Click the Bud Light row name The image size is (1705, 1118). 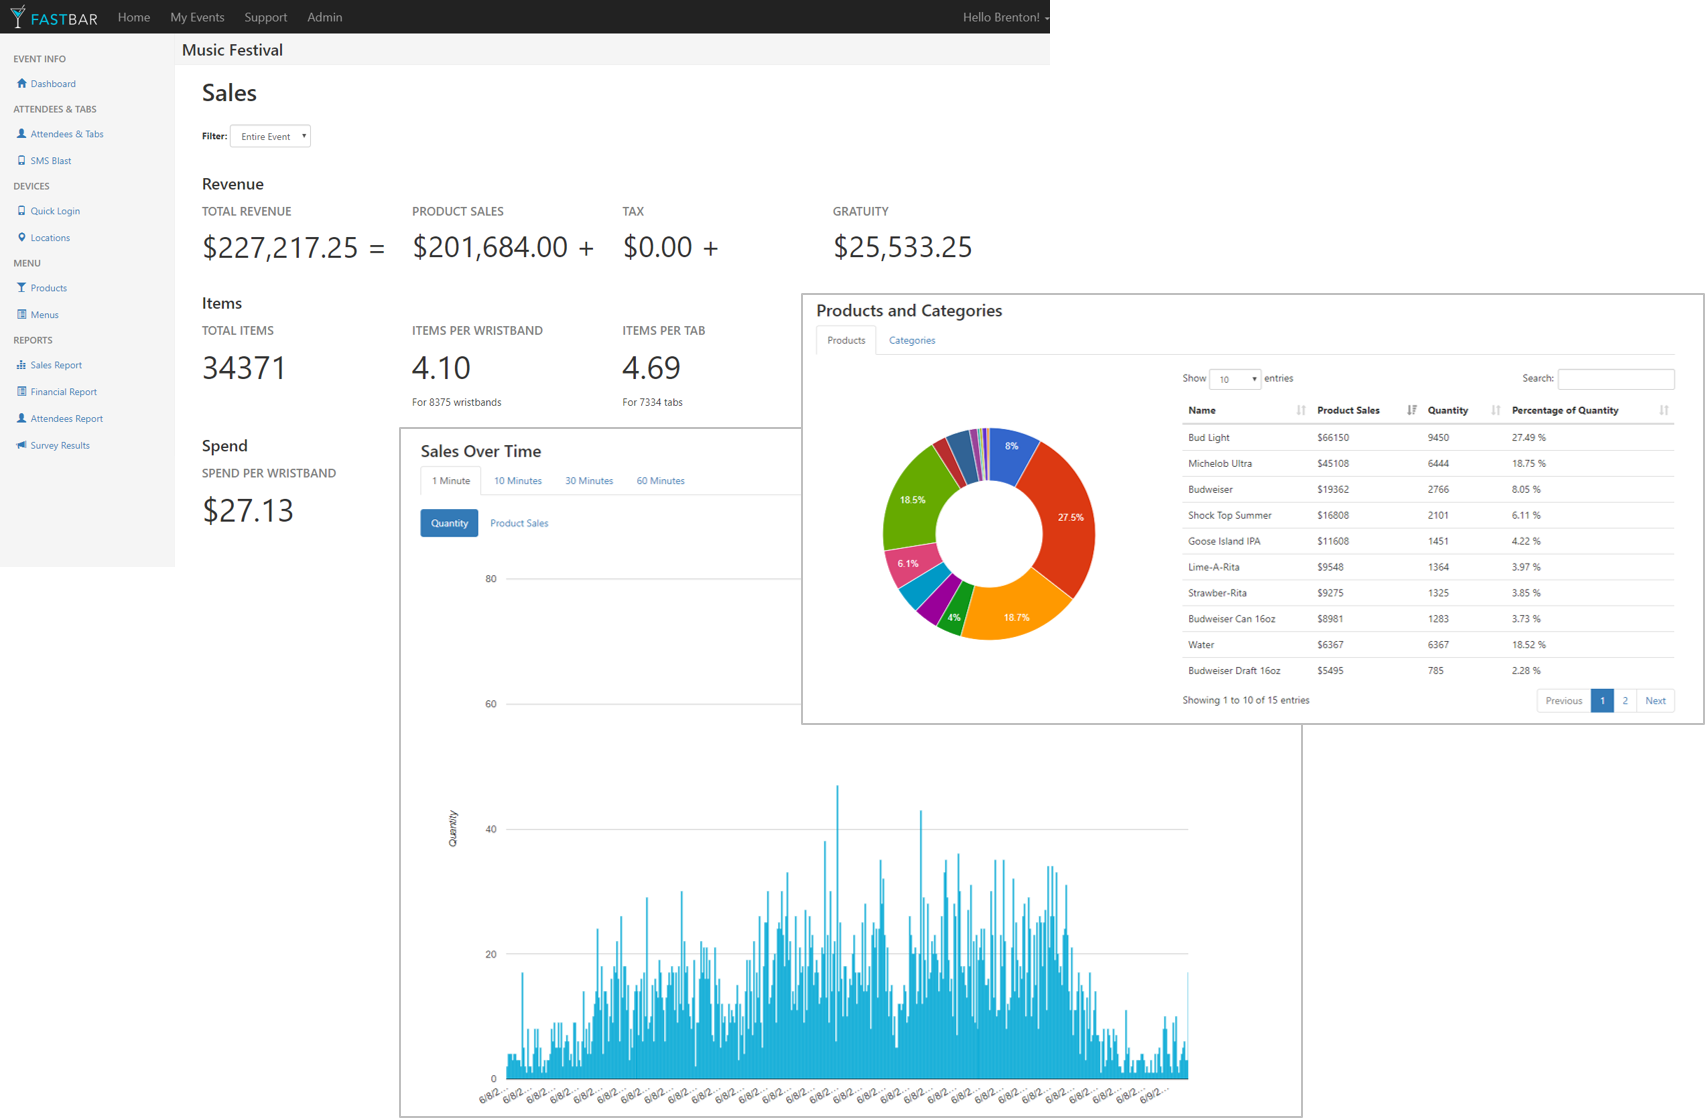pyautogui.click(x=1209, y=438)
